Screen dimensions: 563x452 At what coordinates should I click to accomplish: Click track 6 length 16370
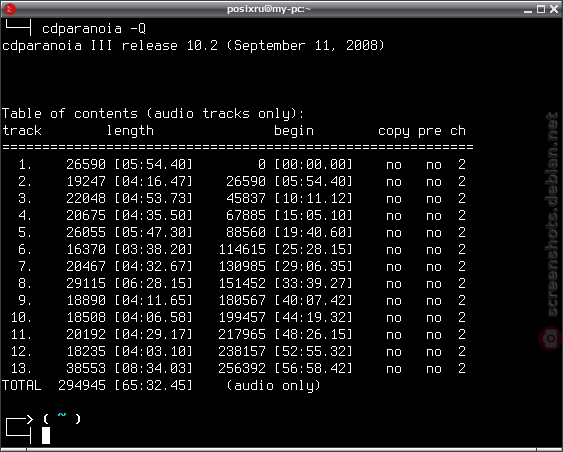86,249
